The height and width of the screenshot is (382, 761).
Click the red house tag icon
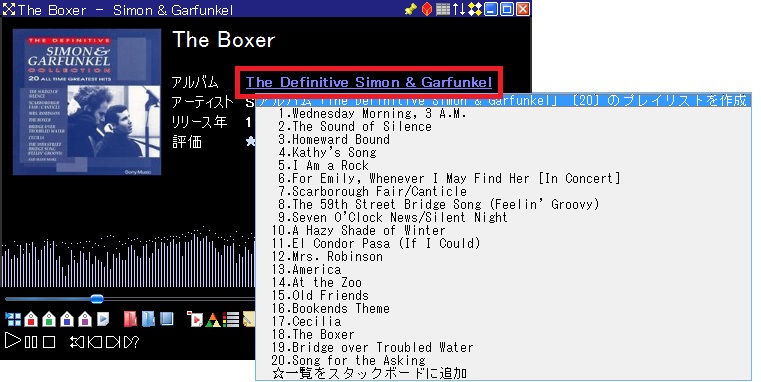(x=31, y=319)
